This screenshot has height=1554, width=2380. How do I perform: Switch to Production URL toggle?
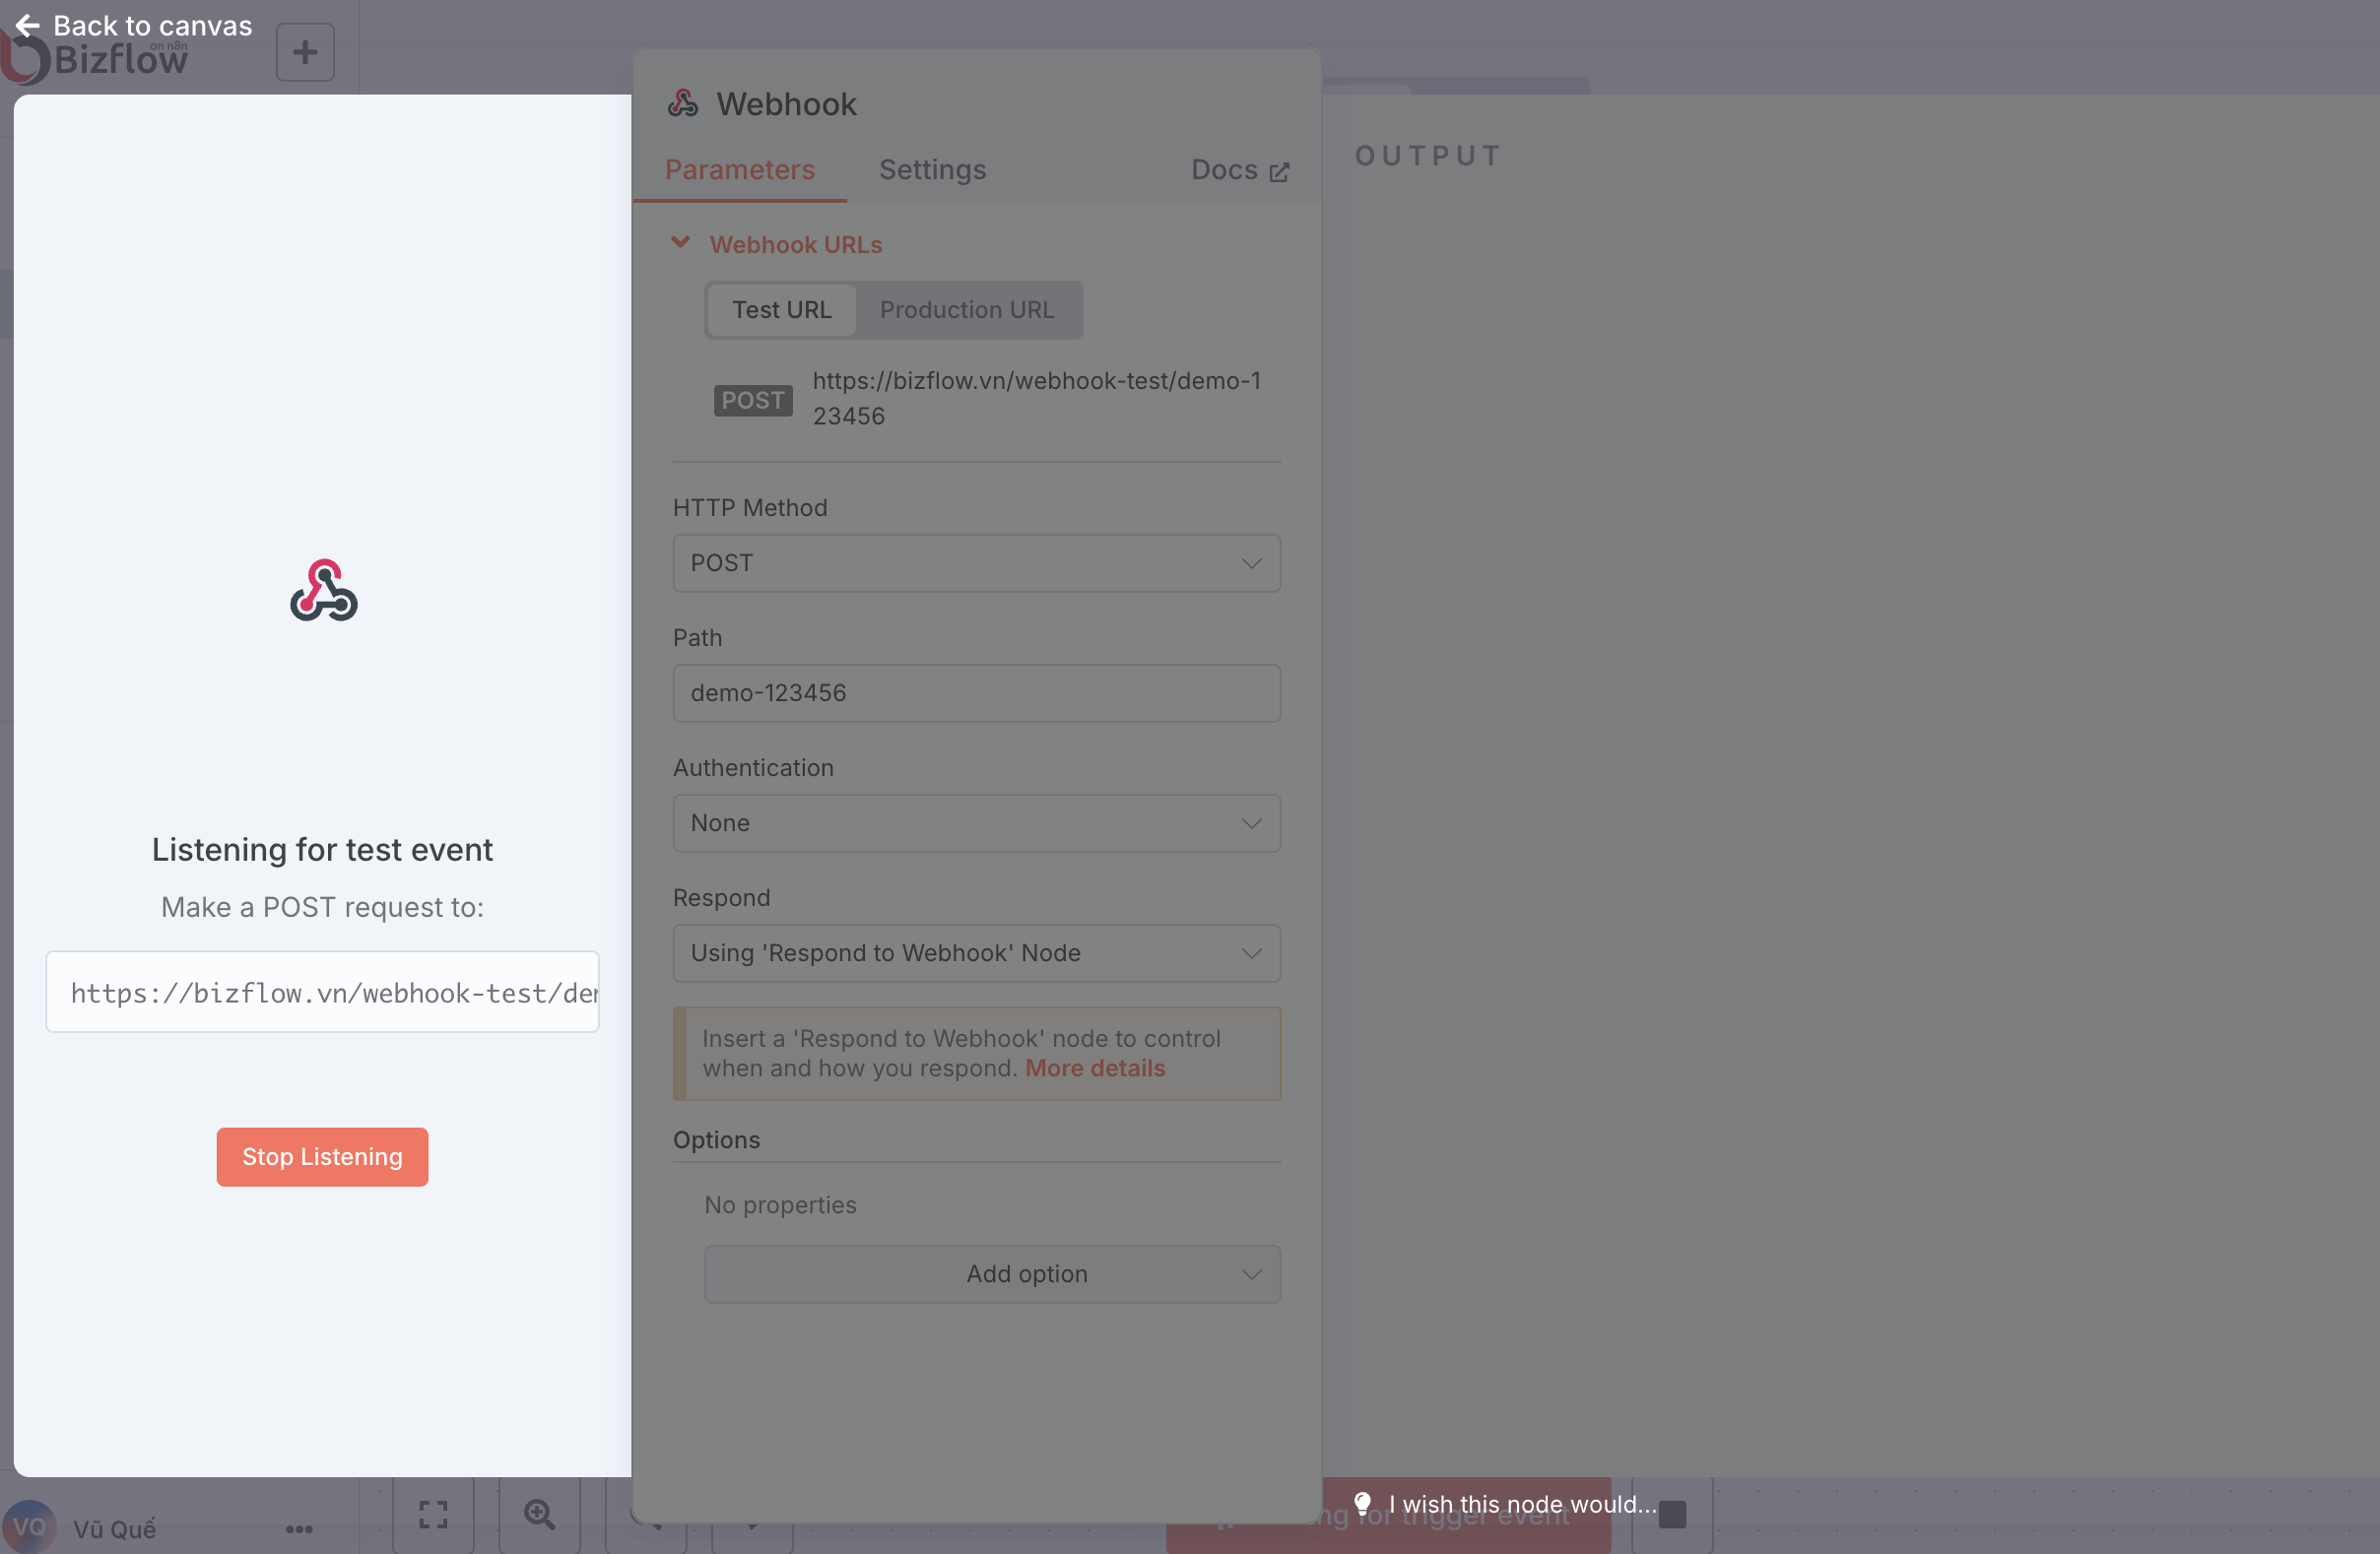(x=966, y=310)
